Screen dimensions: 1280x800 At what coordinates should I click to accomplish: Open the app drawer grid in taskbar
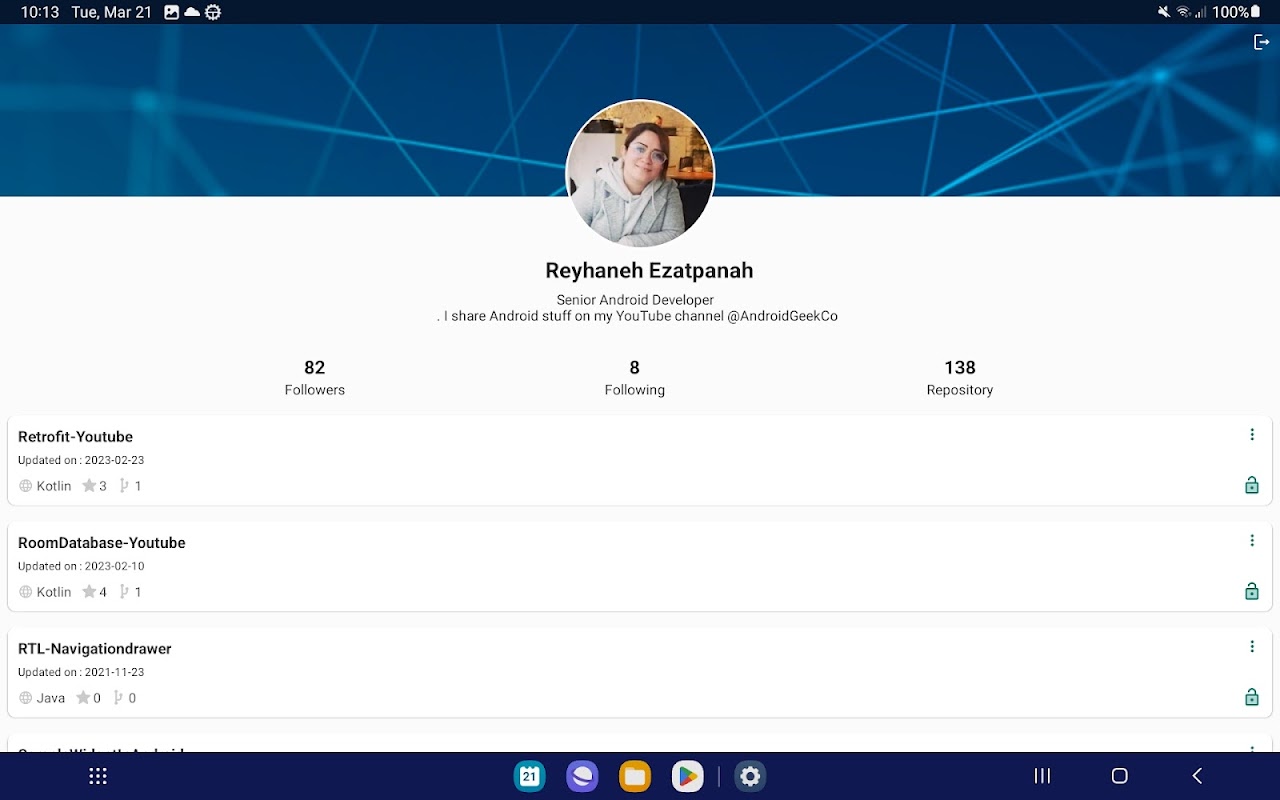point(98,776)
